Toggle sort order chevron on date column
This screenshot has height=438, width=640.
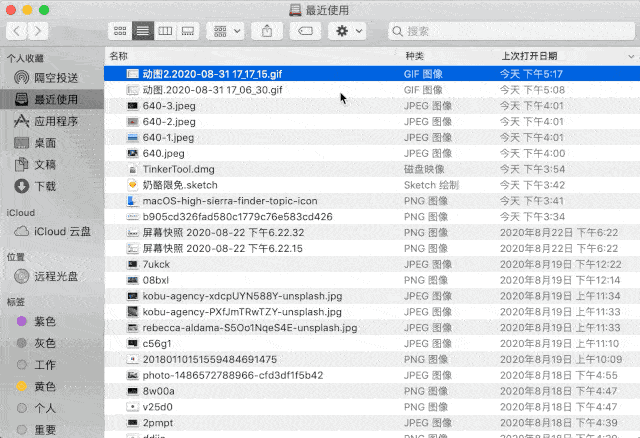[631, 56]
